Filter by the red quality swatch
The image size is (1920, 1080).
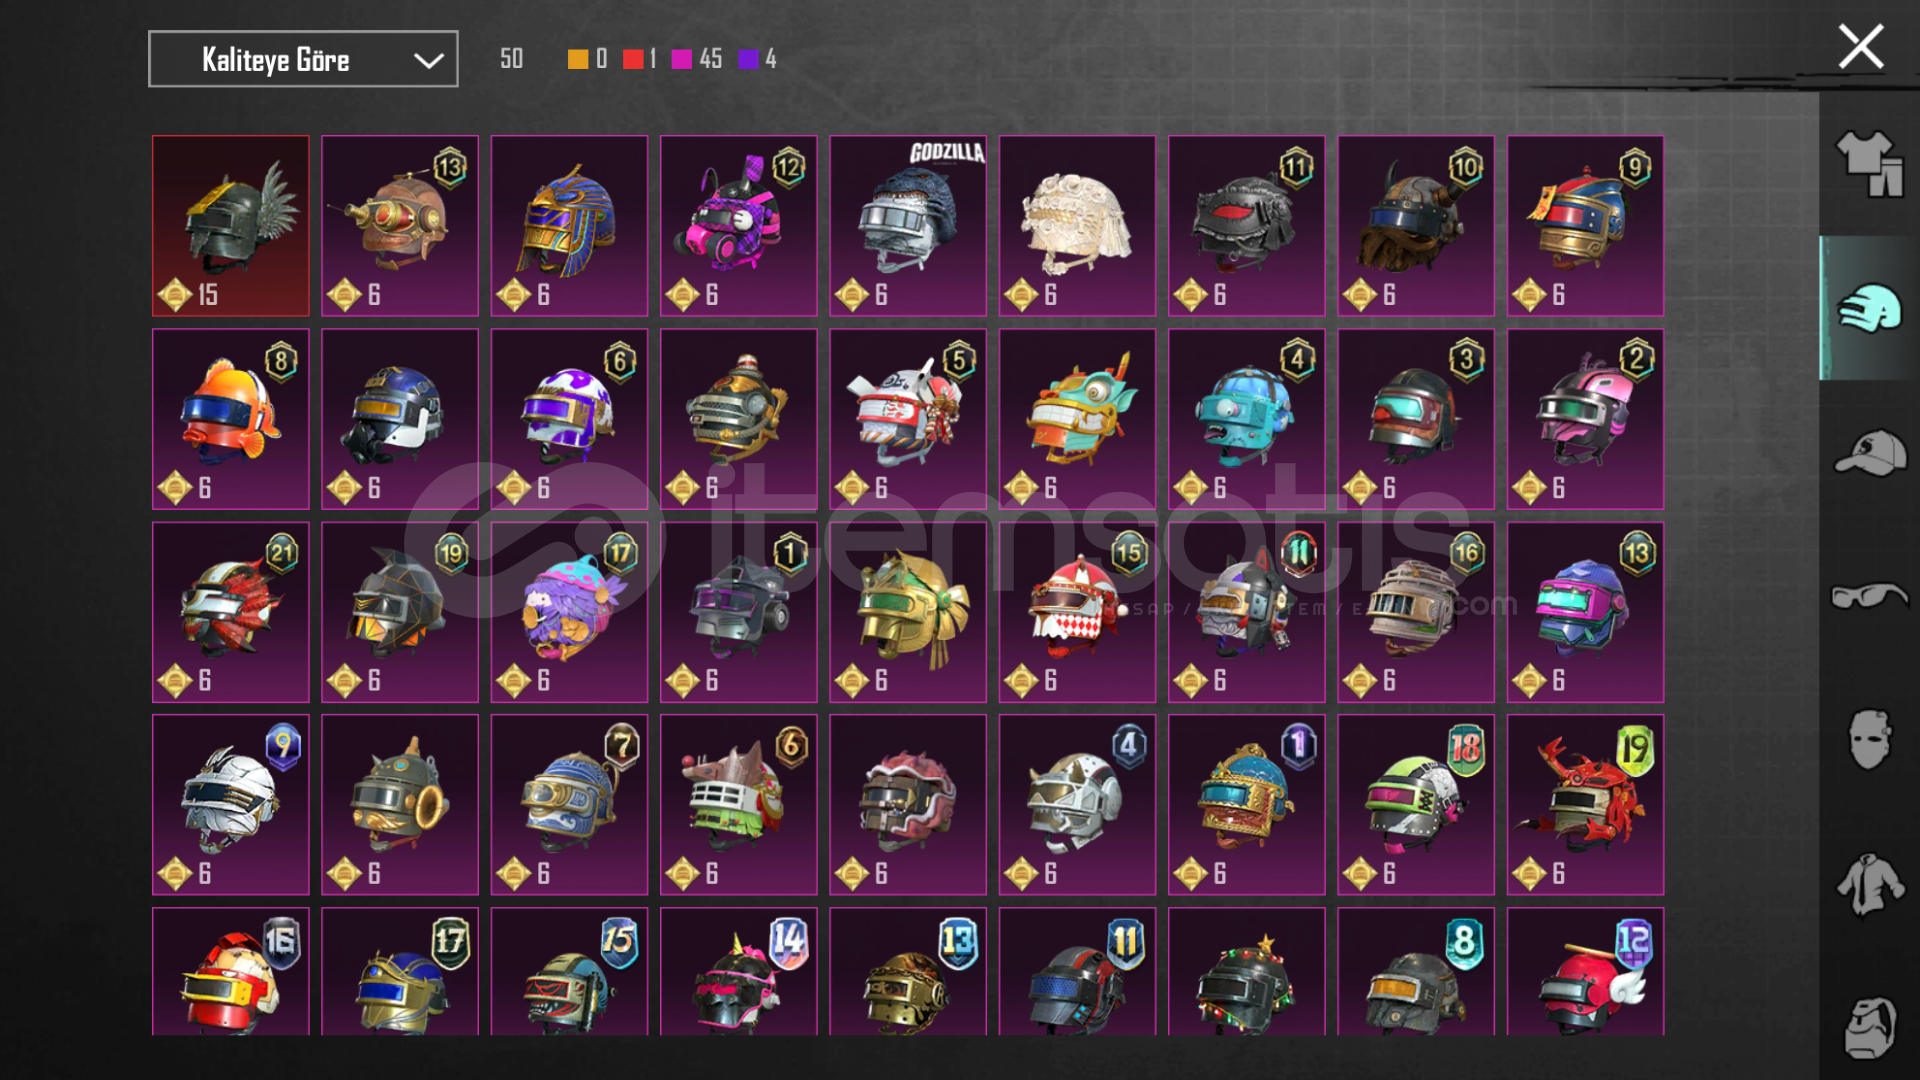click(633, 59)
